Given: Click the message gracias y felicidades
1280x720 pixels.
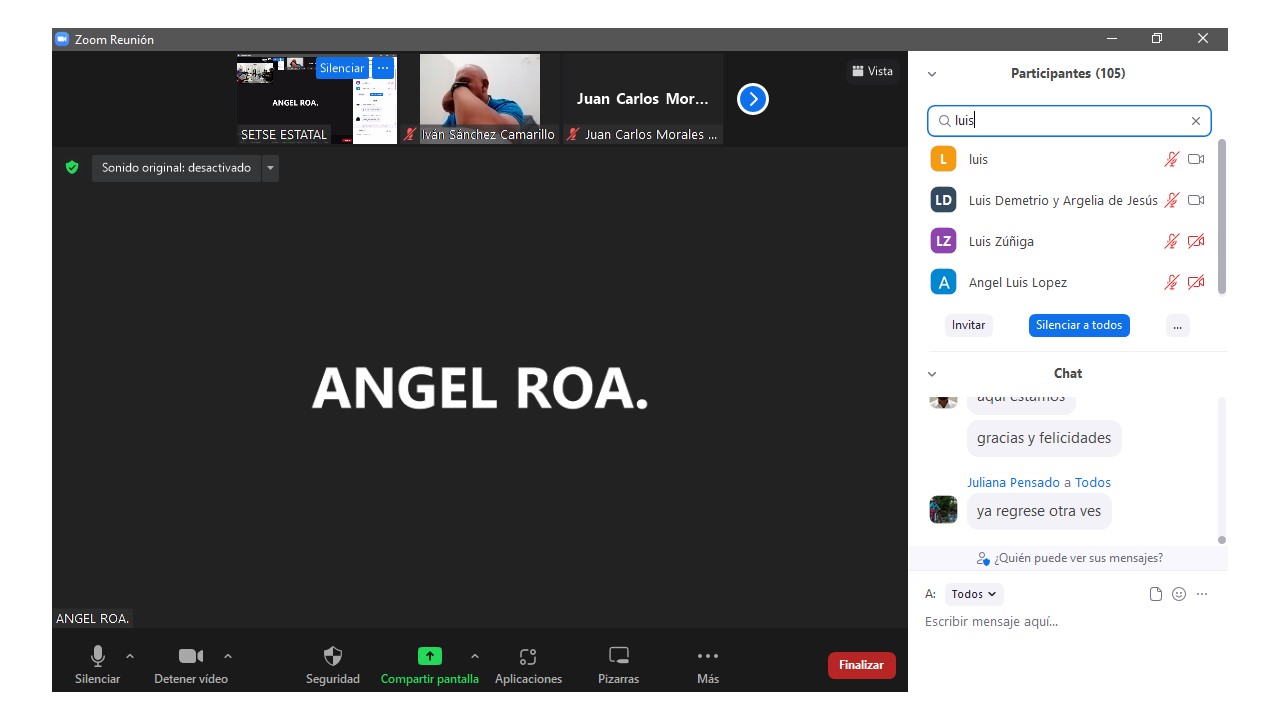Looking at the screenshot, I should click(1044, 438).
